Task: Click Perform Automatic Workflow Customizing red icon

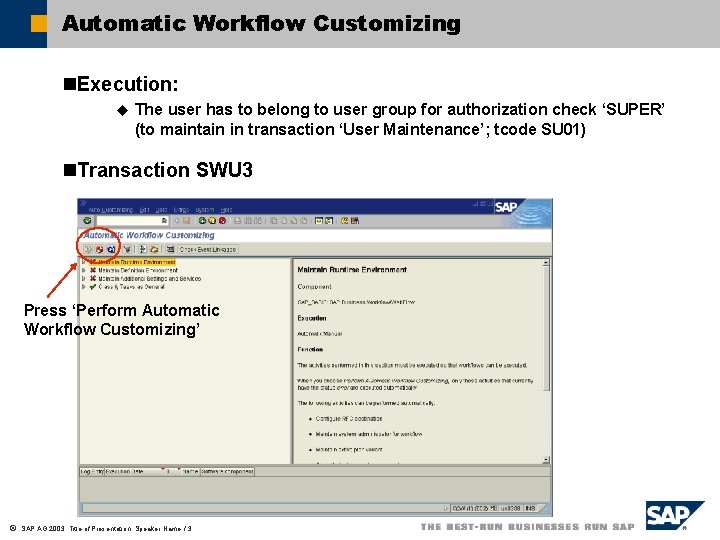Action: 99,249
